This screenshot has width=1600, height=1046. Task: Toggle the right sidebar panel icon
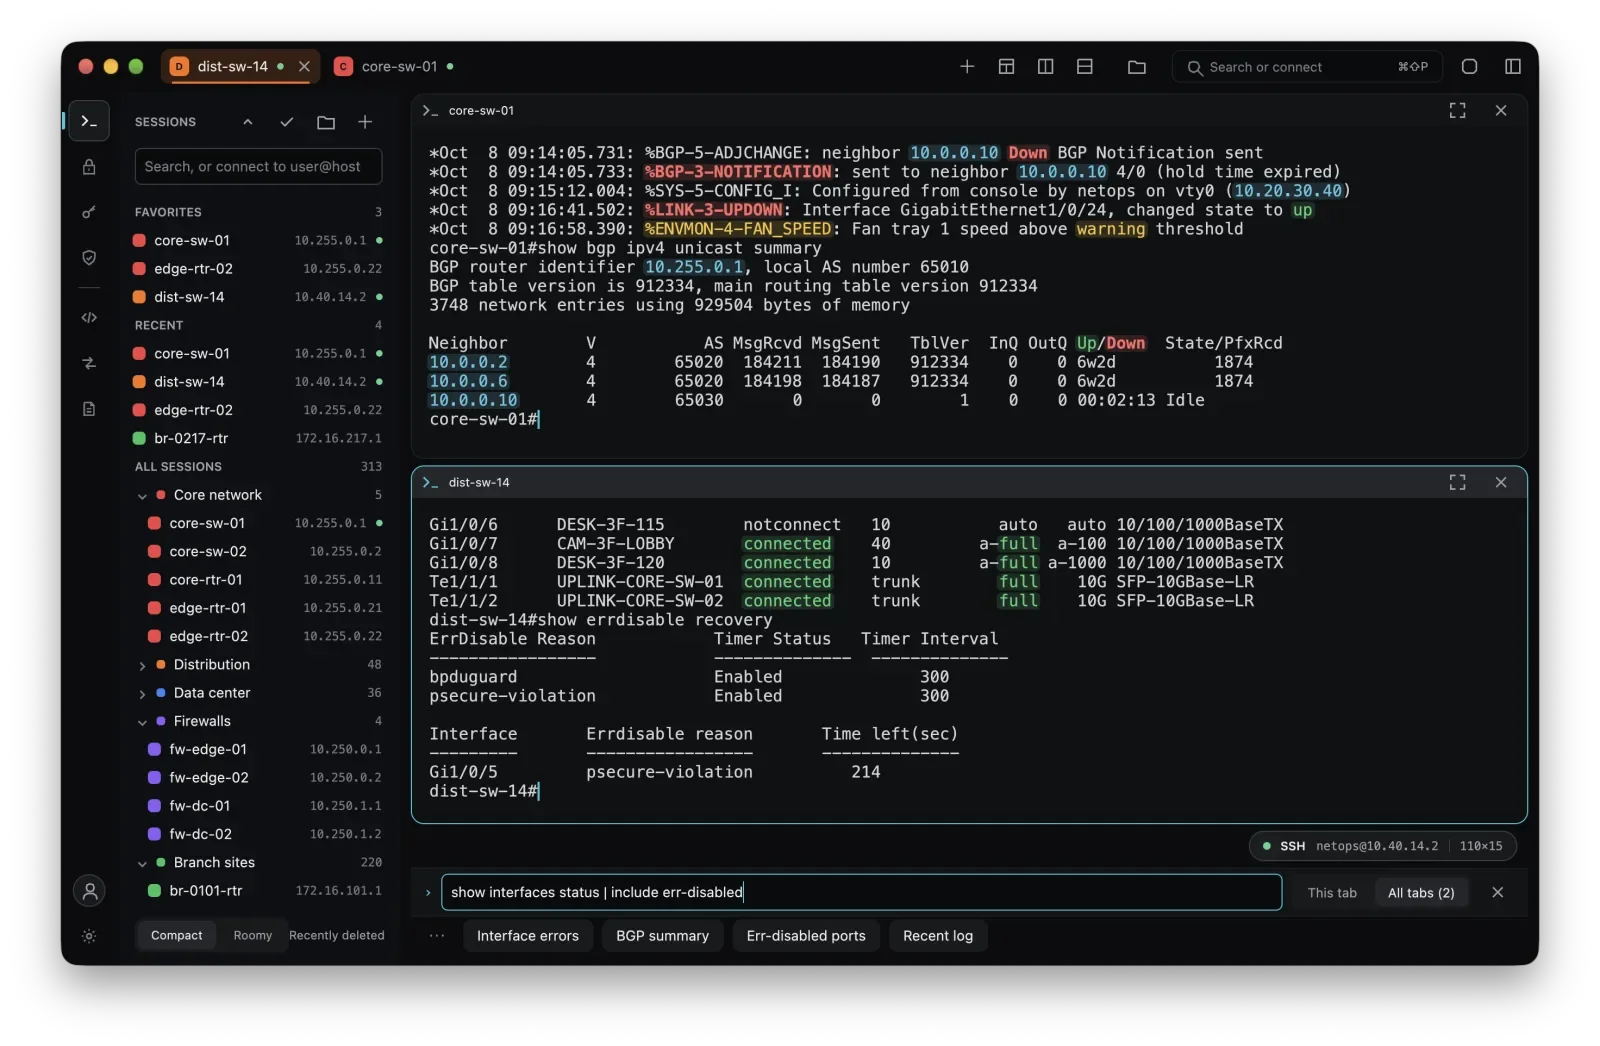[x=1512, y=66]
